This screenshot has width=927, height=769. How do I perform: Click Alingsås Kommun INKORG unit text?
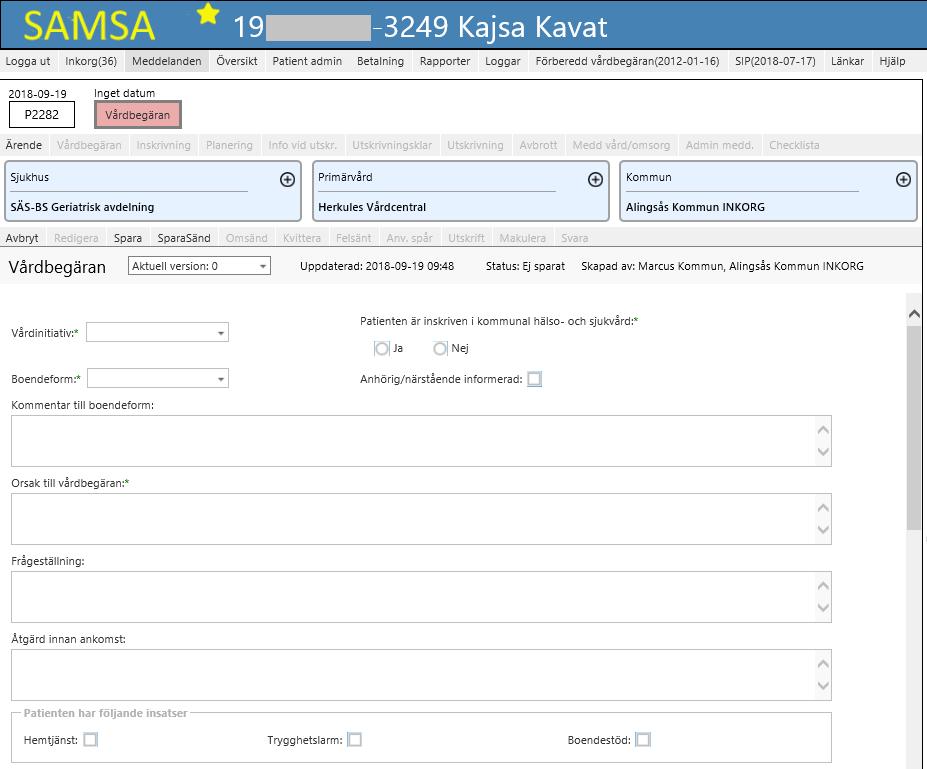click(x=695, y=207)
